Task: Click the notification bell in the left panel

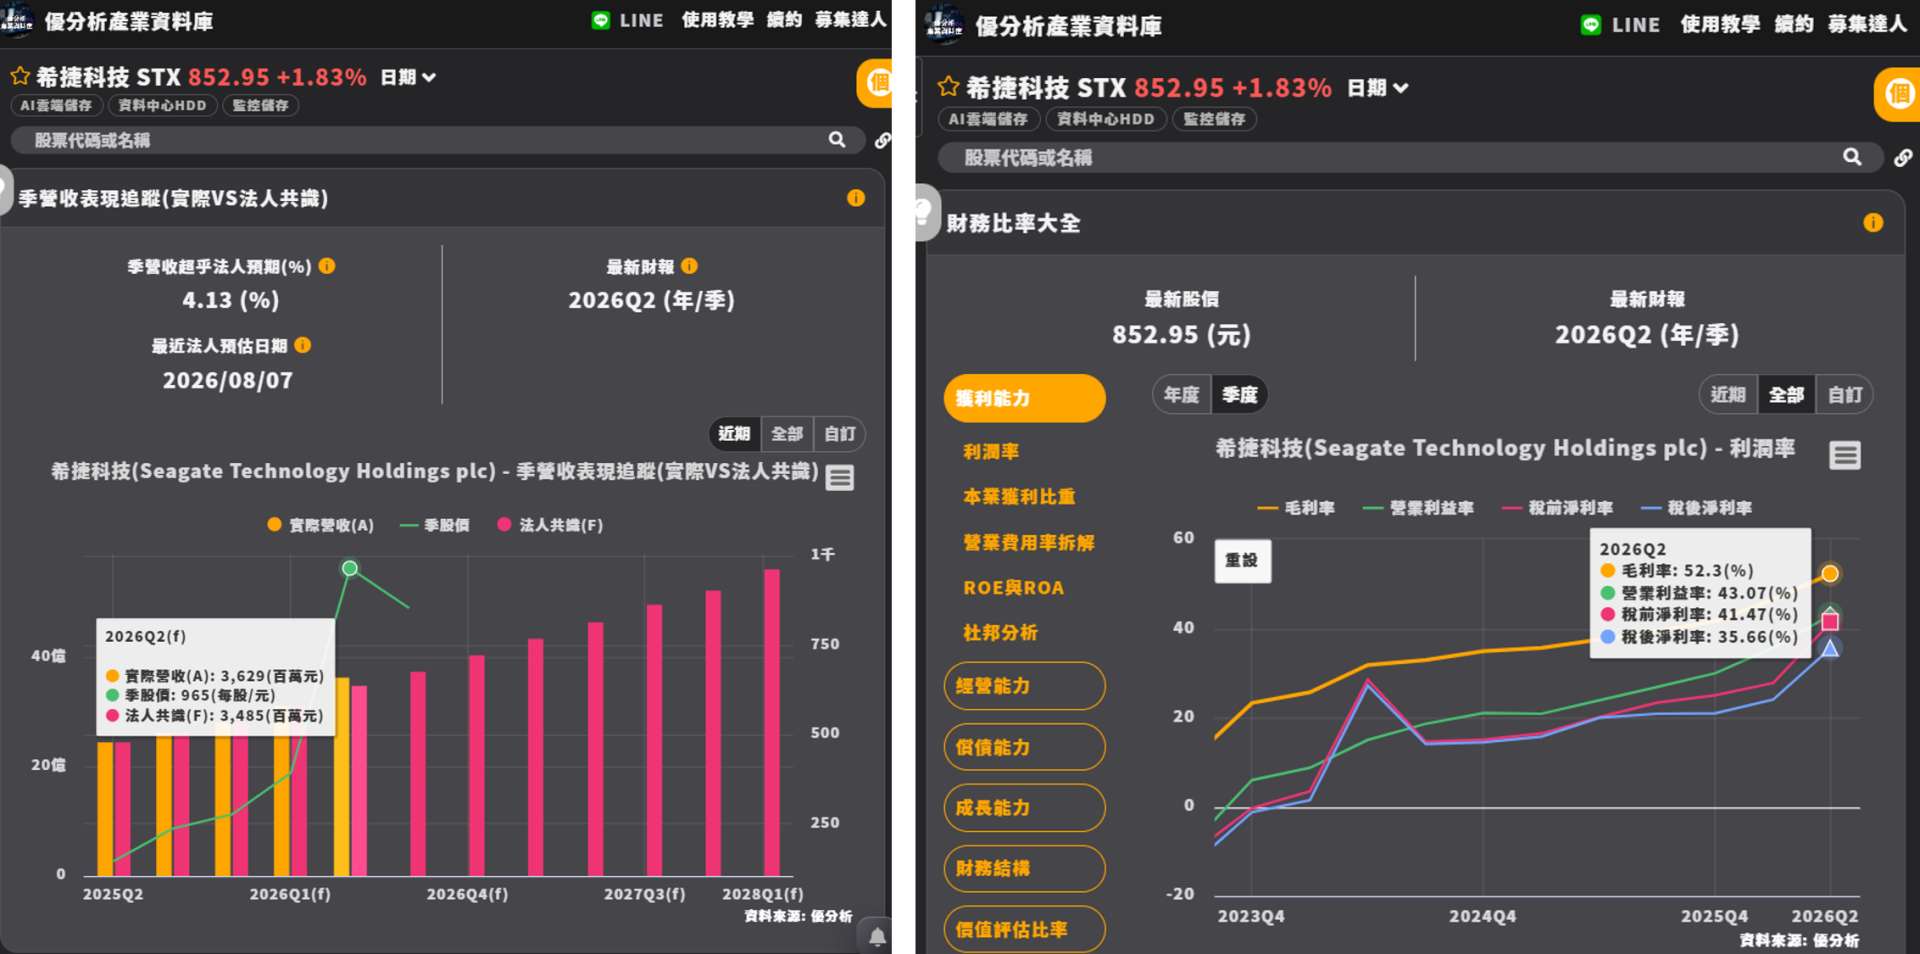Action: pos(877,937)
